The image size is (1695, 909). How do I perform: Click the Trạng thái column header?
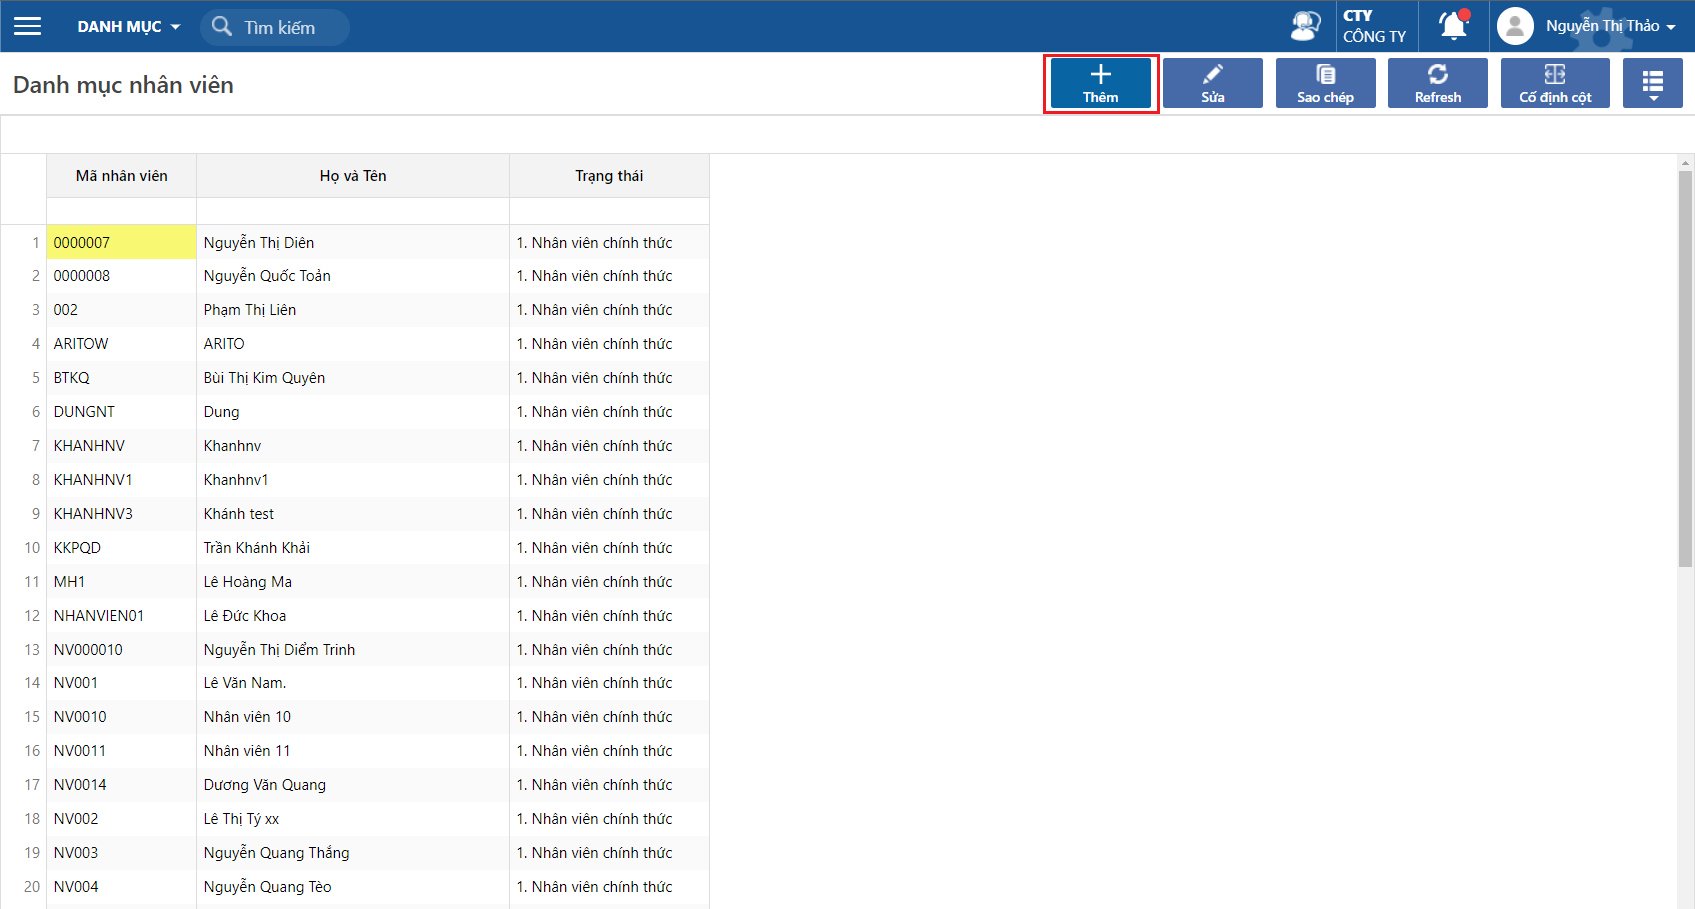(609, 176)
